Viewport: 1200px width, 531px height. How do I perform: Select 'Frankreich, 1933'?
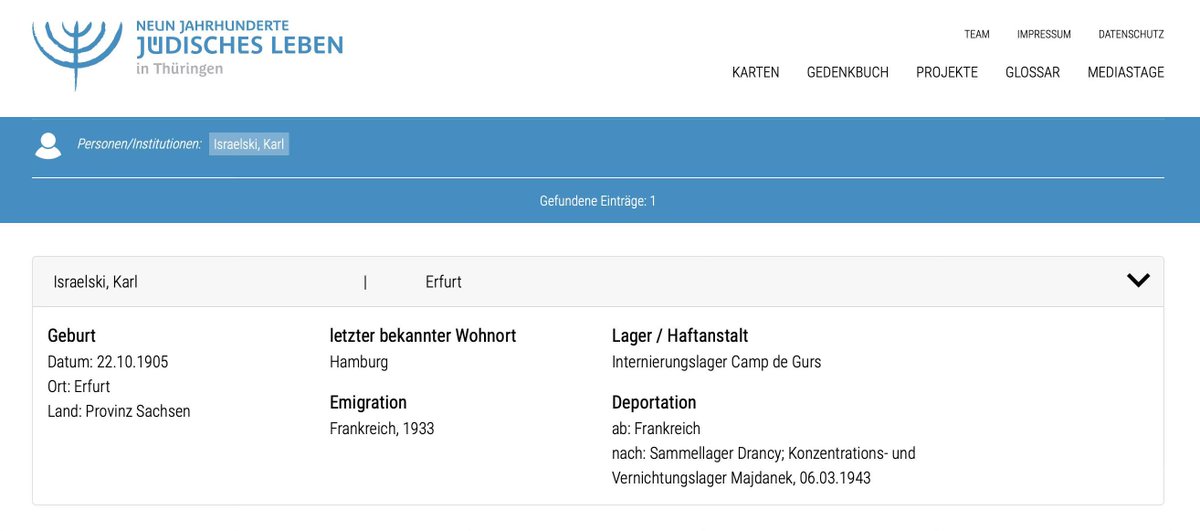(x=382, y=429)
